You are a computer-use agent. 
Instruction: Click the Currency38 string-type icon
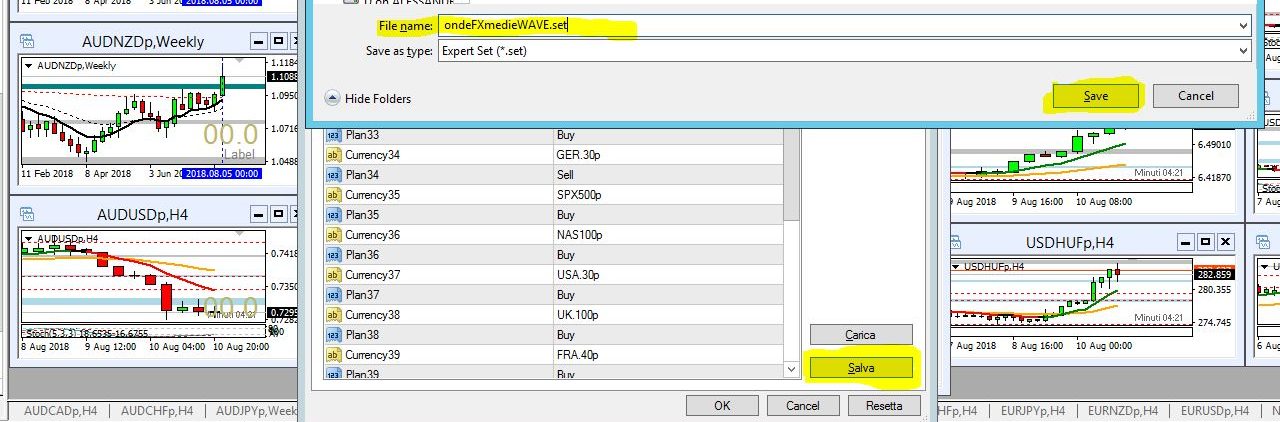334,315
